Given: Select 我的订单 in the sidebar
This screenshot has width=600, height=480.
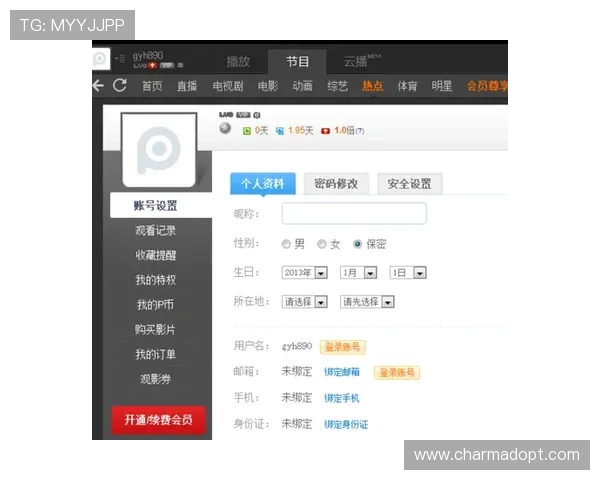Looking at the screenshot, I should pyautogui.click(x=155, y=354).
